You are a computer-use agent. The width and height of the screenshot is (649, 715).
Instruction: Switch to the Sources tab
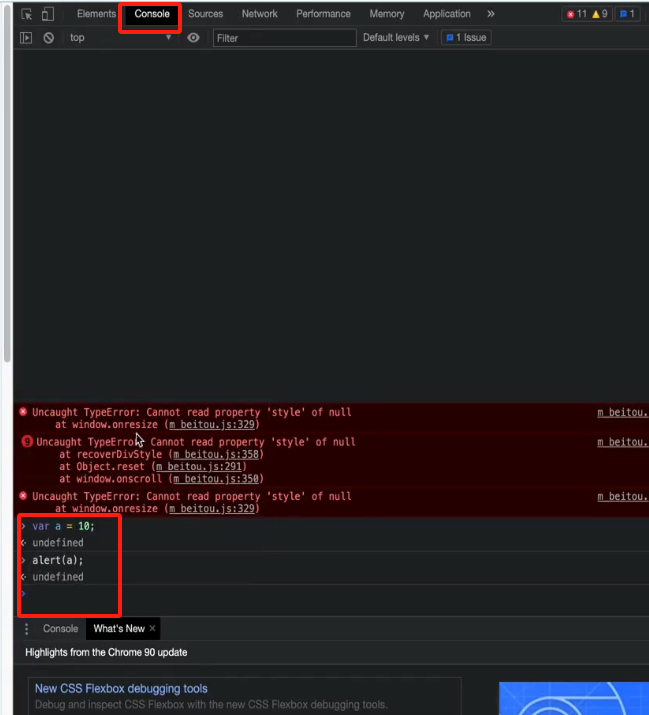click(206, 14)
